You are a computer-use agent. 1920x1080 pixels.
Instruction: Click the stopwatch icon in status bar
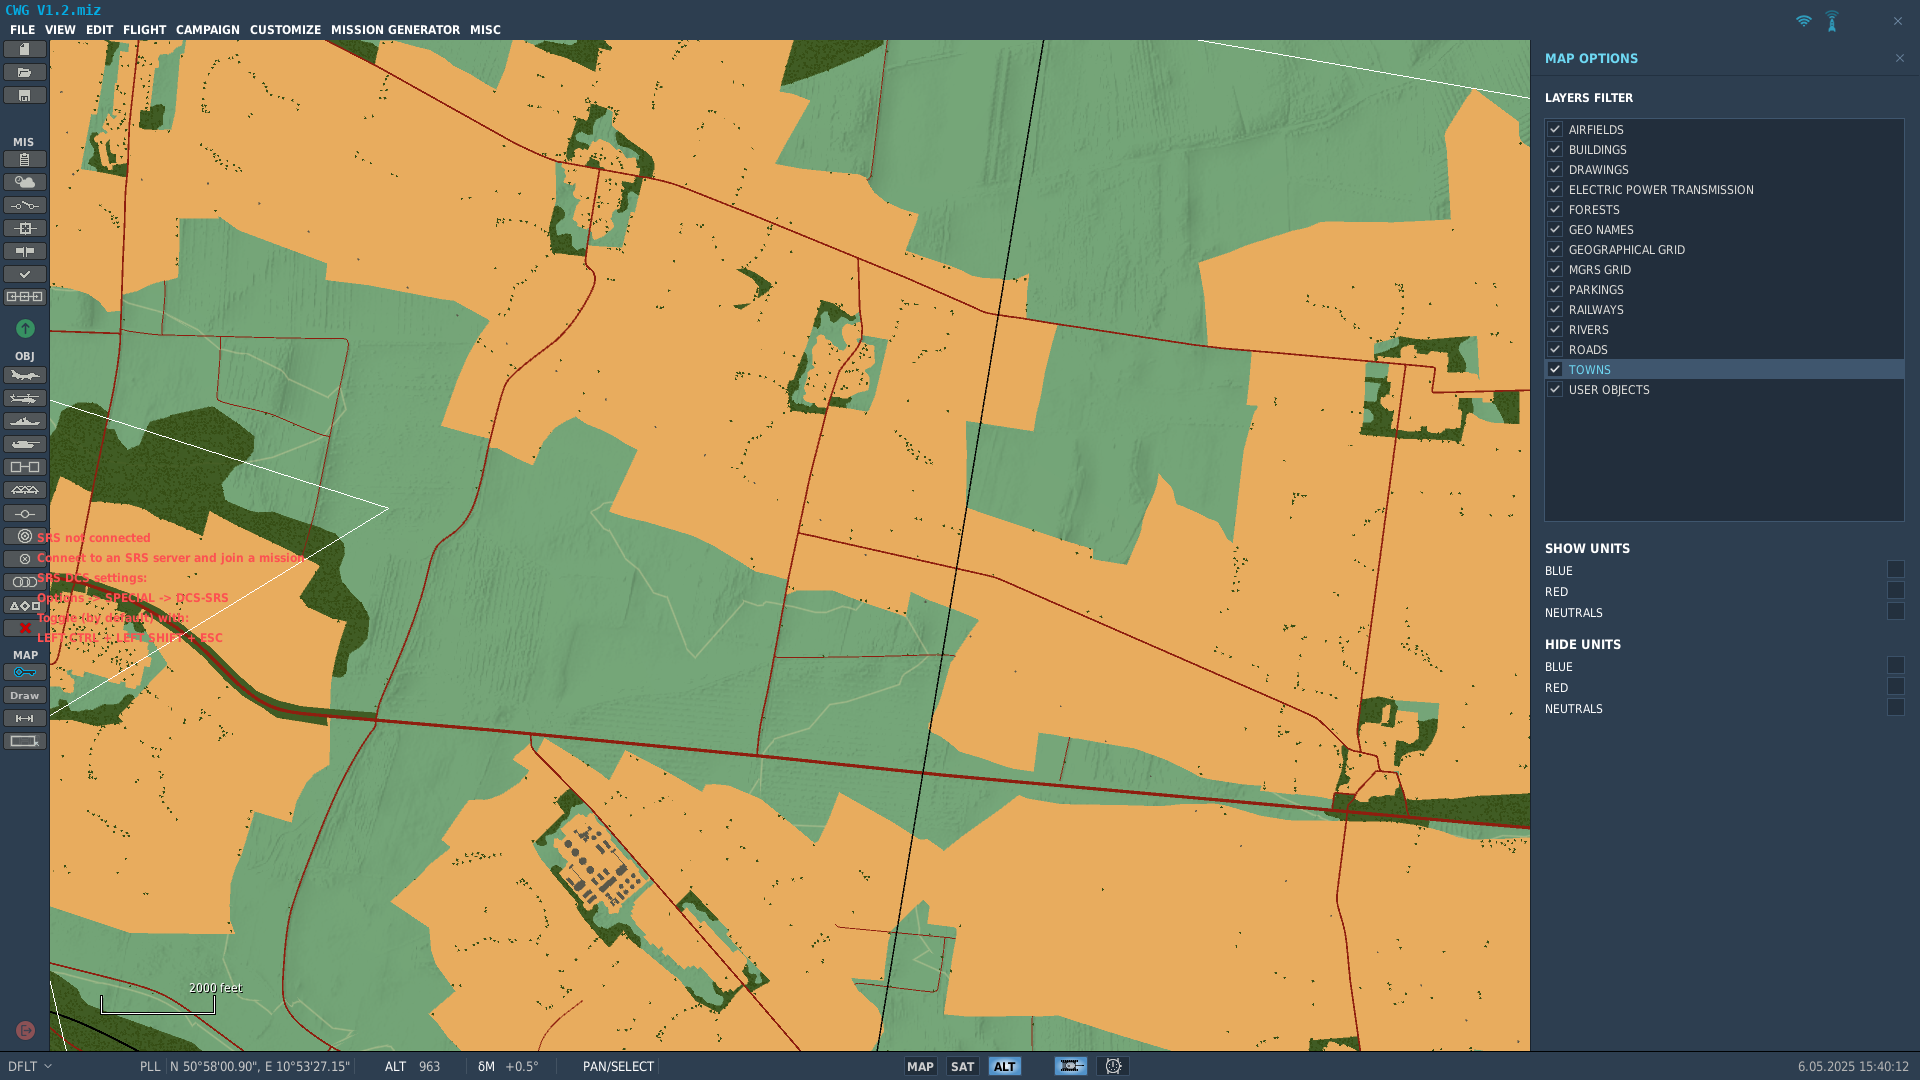coord(1113,1066)
